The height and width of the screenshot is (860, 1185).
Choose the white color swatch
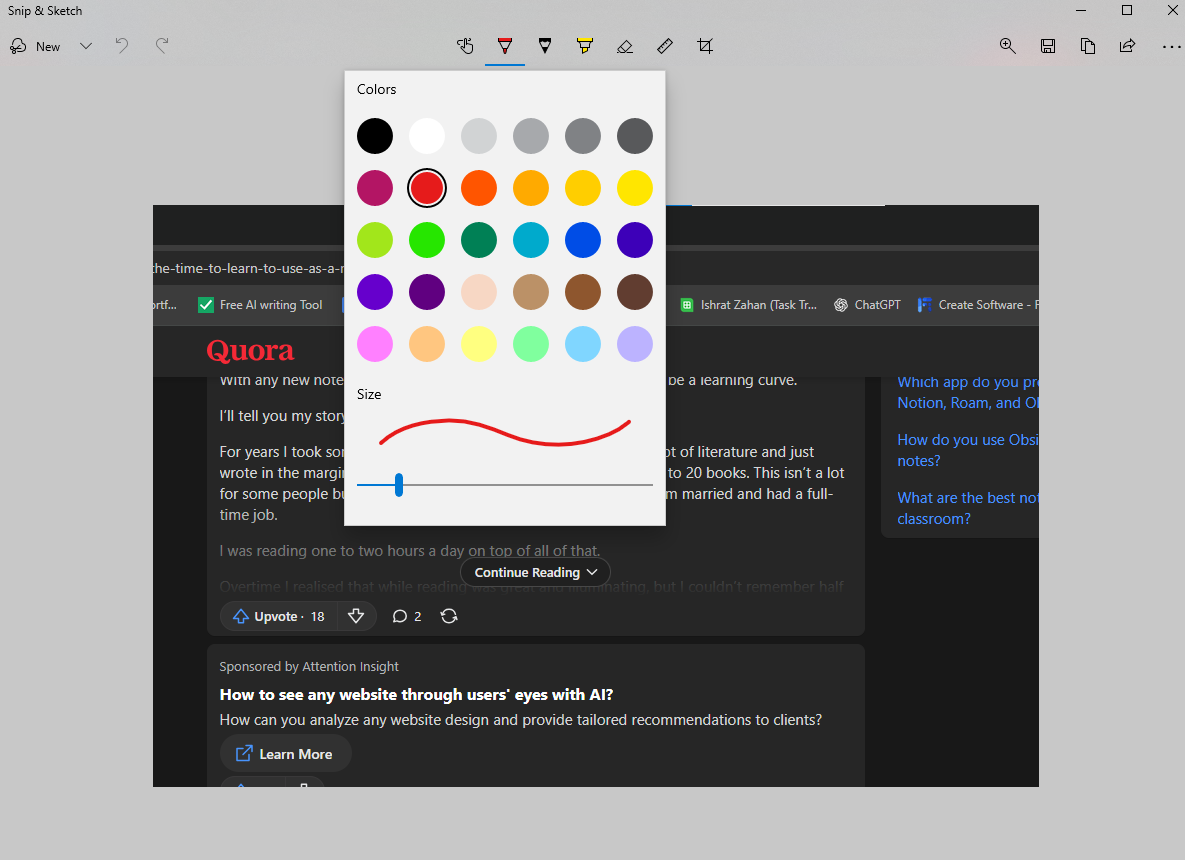point(427,136)
